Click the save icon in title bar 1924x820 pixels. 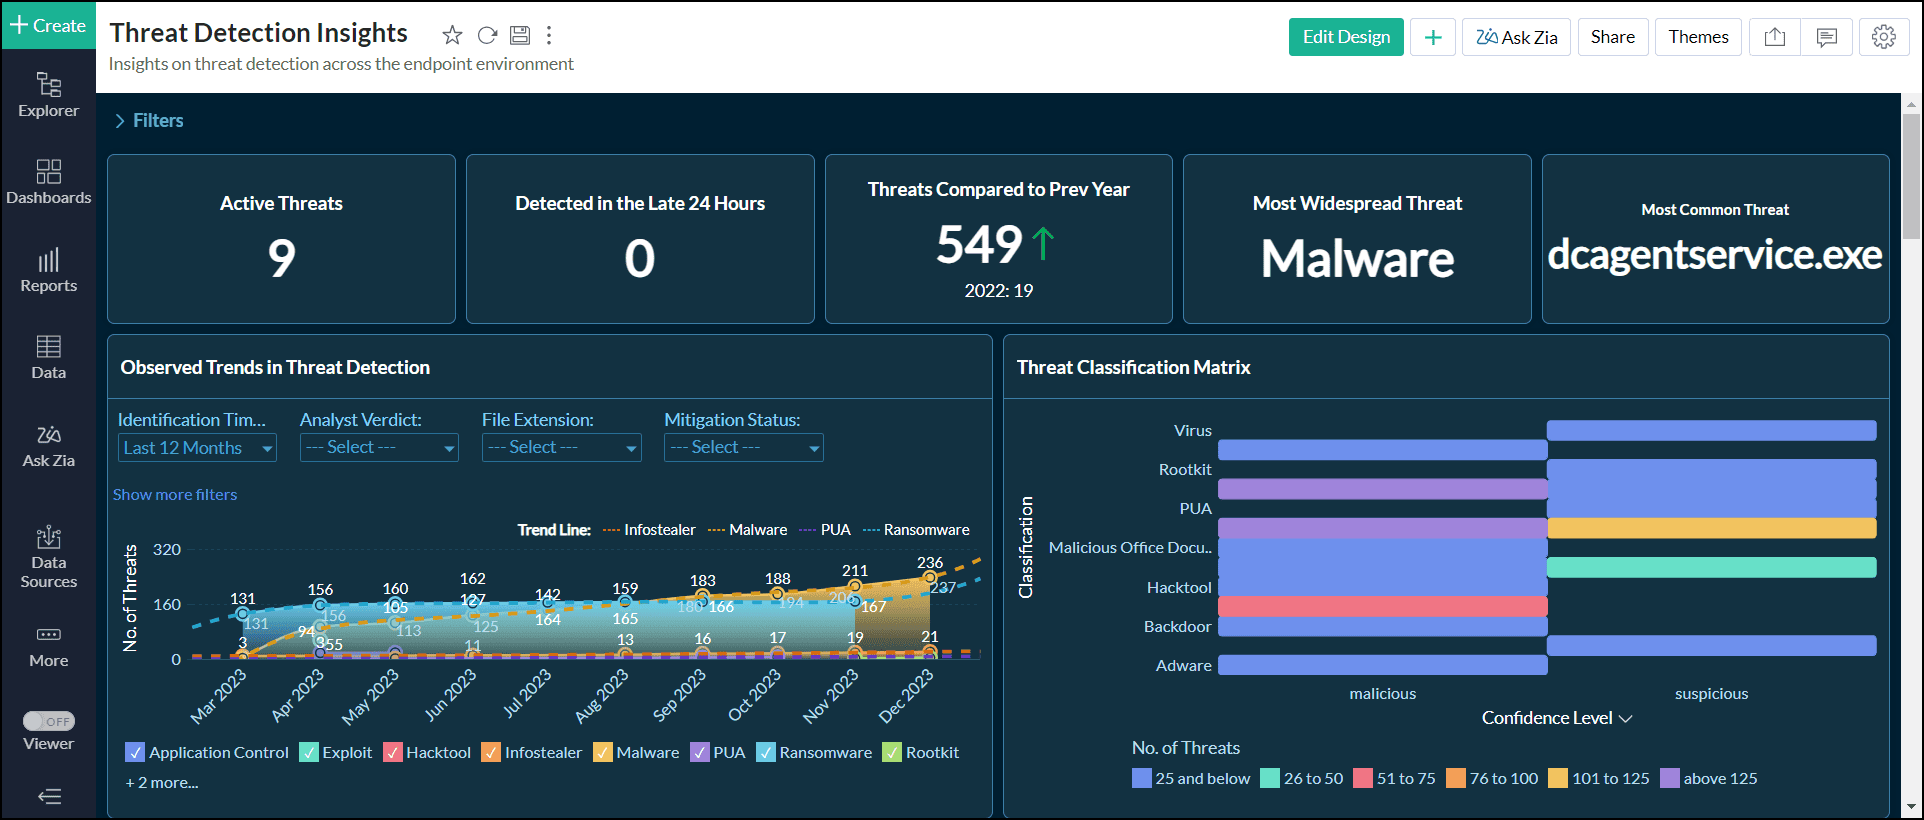[x=520, y=35]
